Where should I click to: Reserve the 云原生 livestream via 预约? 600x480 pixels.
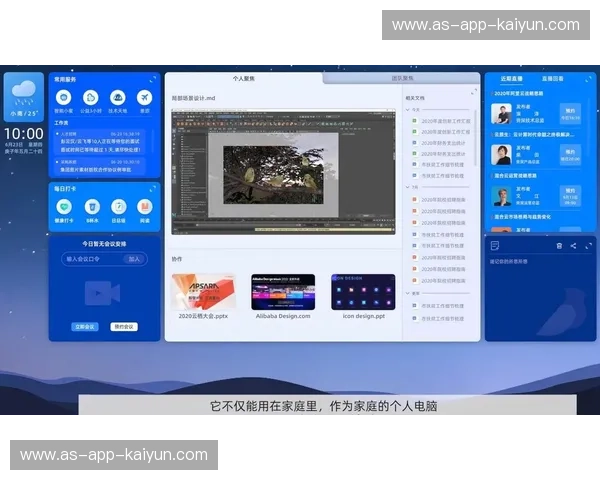[570, 155]
